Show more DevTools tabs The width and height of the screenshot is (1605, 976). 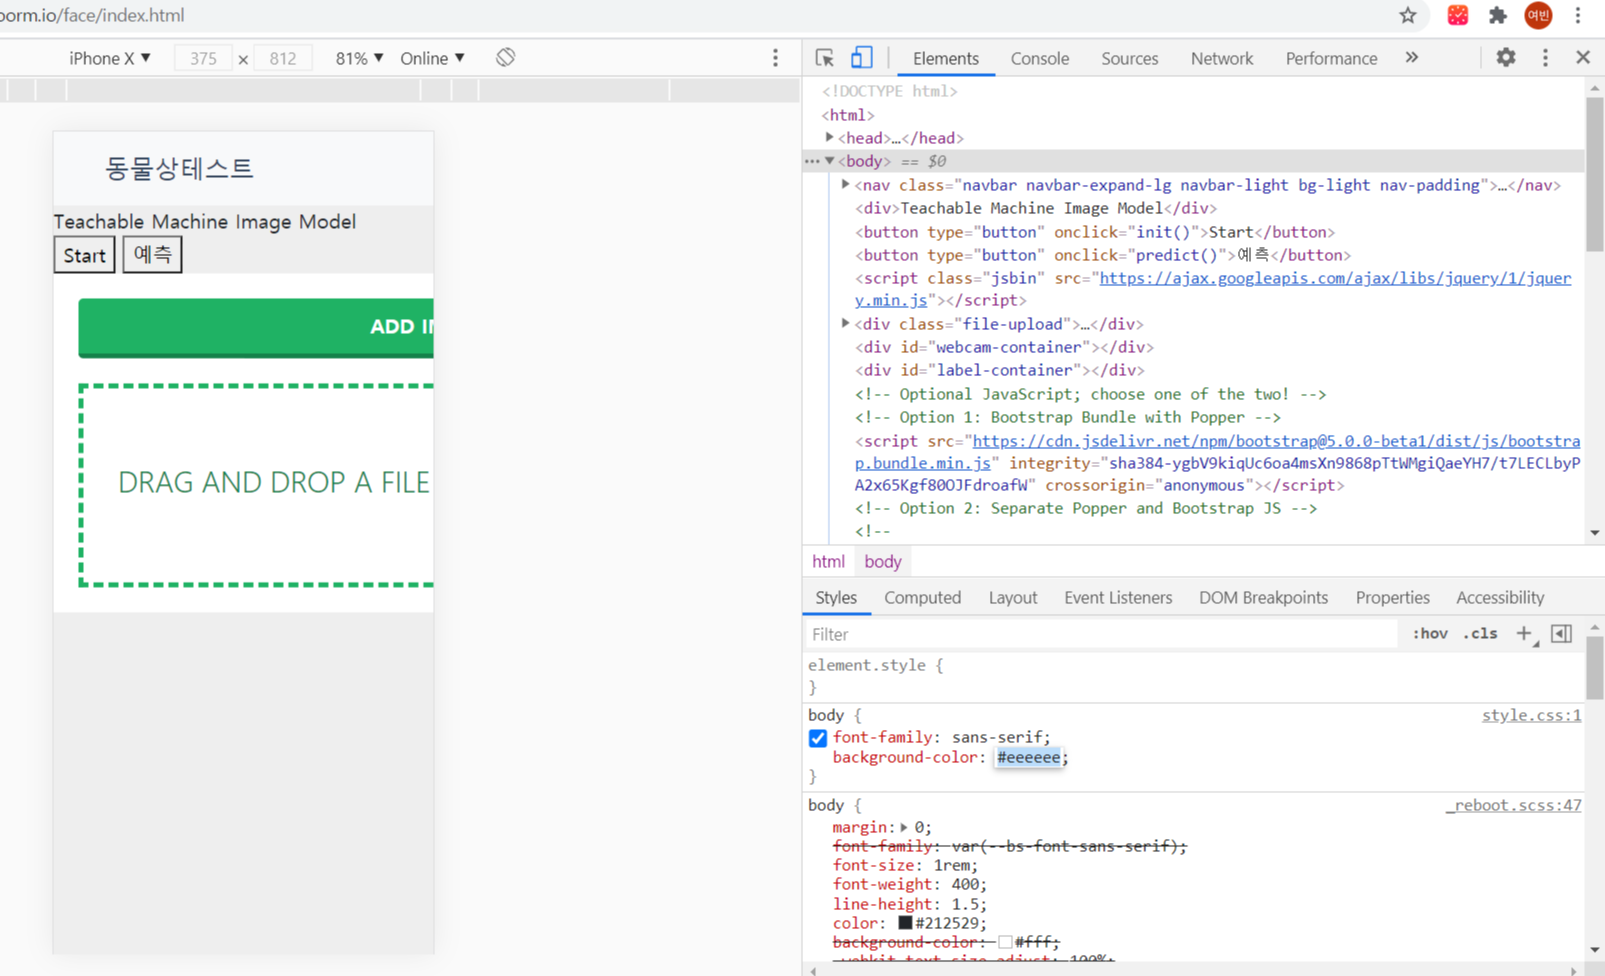1412,58
